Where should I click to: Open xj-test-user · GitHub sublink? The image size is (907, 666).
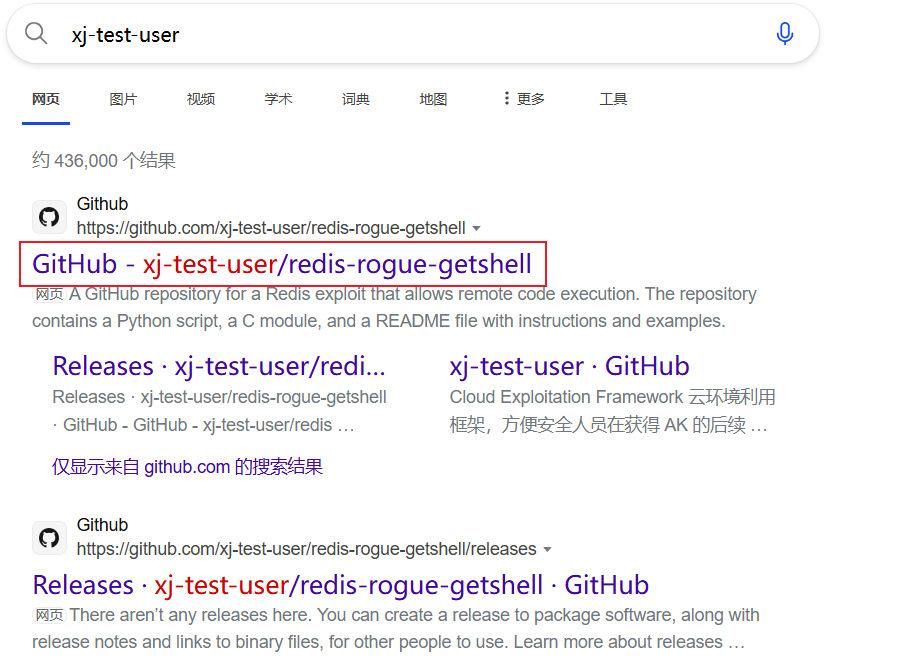coord(569,366)
